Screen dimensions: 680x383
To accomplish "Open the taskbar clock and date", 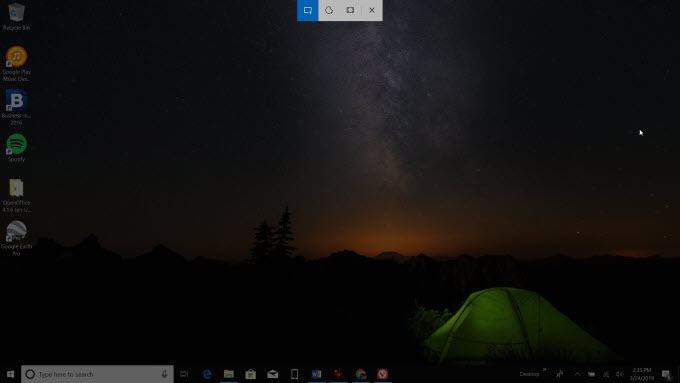I will click(641, 374).
